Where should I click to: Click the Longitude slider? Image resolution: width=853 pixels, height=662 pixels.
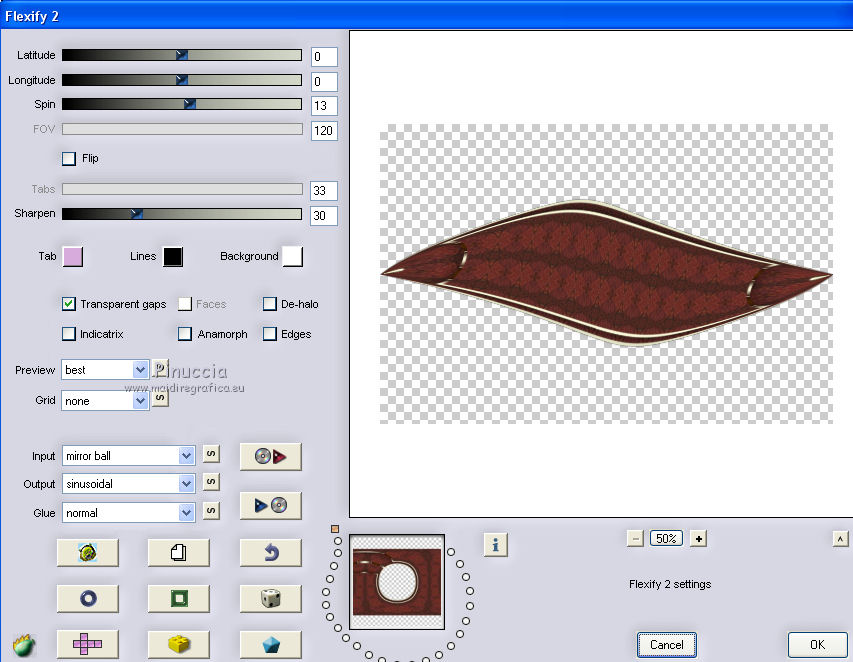(182, 80)
